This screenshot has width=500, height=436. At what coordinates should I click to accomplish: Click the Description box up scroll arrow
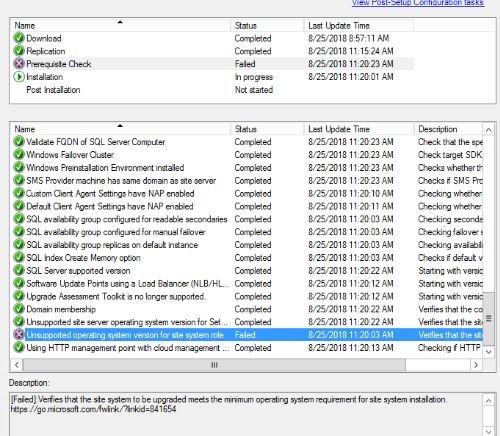(x=489, y=400)
